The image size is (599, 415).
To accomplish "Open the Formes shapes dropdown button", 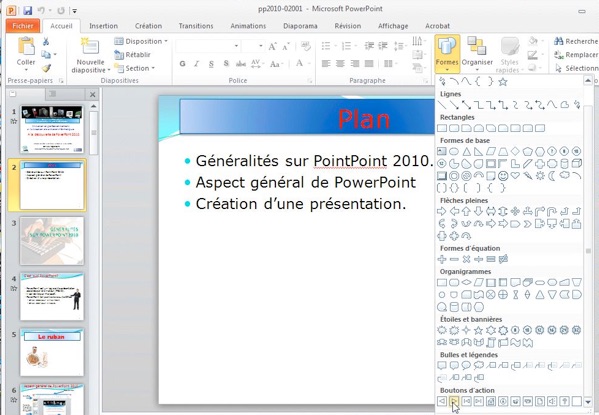I will (447, 54).
